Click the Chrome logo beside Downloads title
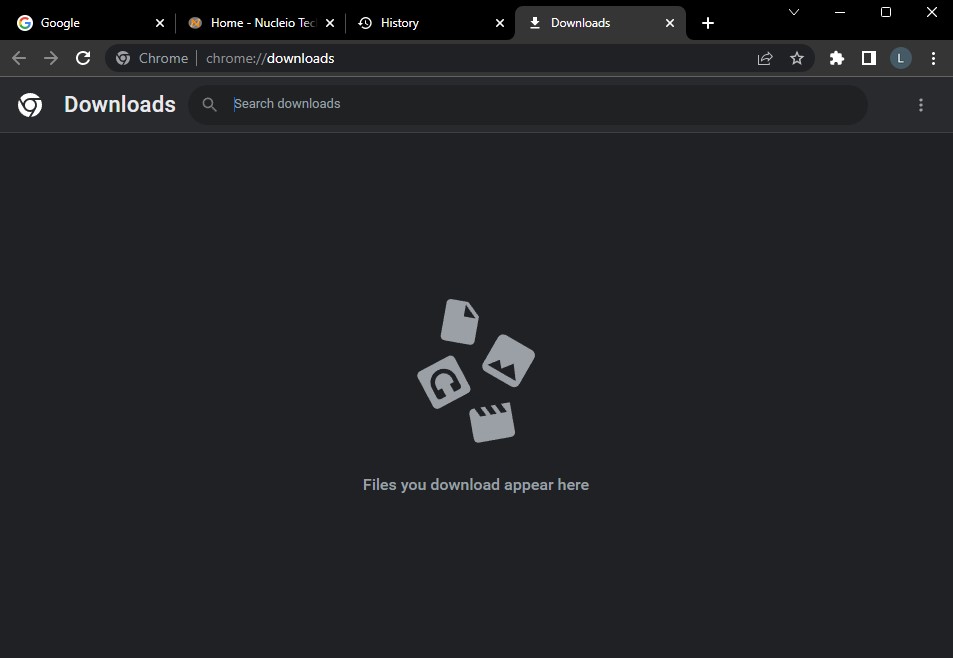The width and height of the screenshot is (953, 658). (x=30, y=105)
